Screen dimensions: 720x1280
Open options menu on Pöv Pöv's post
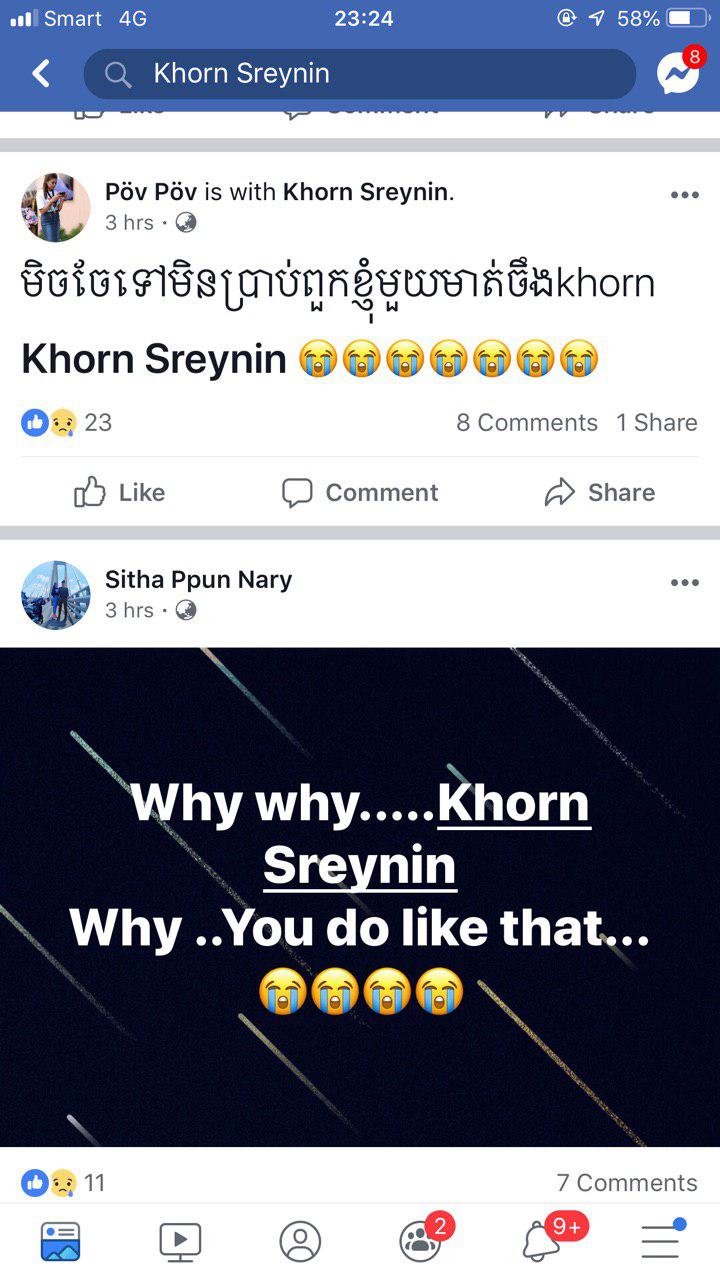(684, 195)
